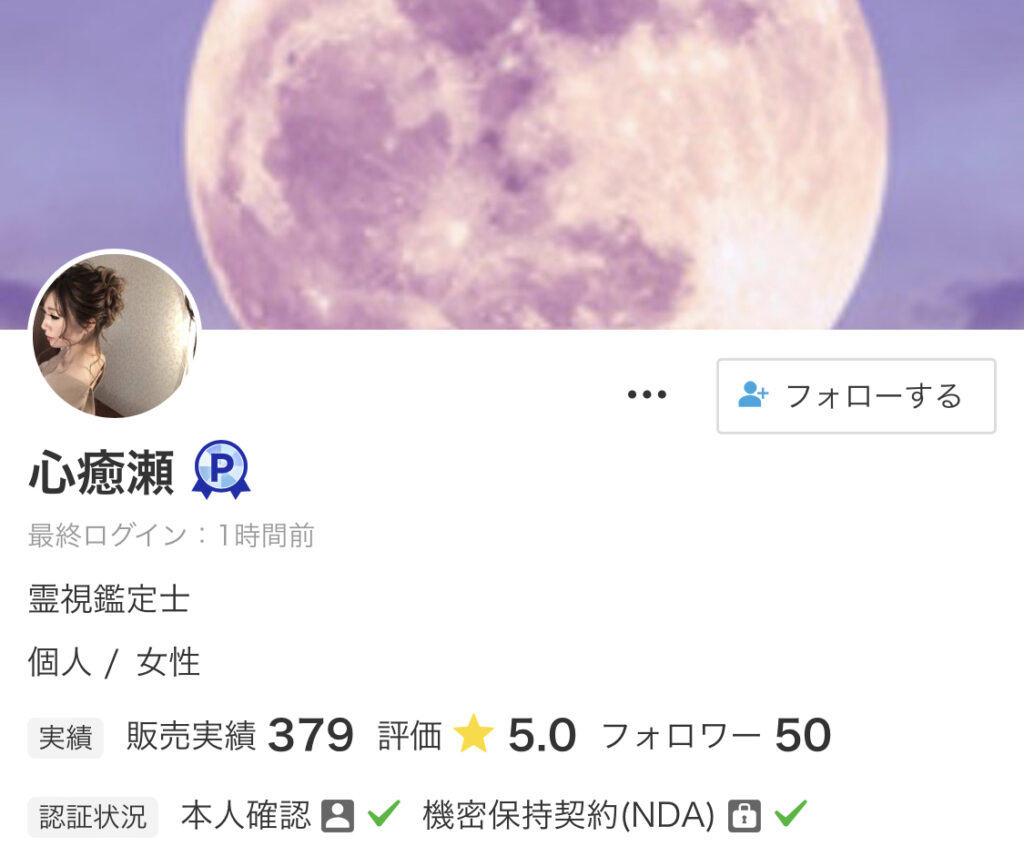Click the add-person icon in follow button

(753, 395)
